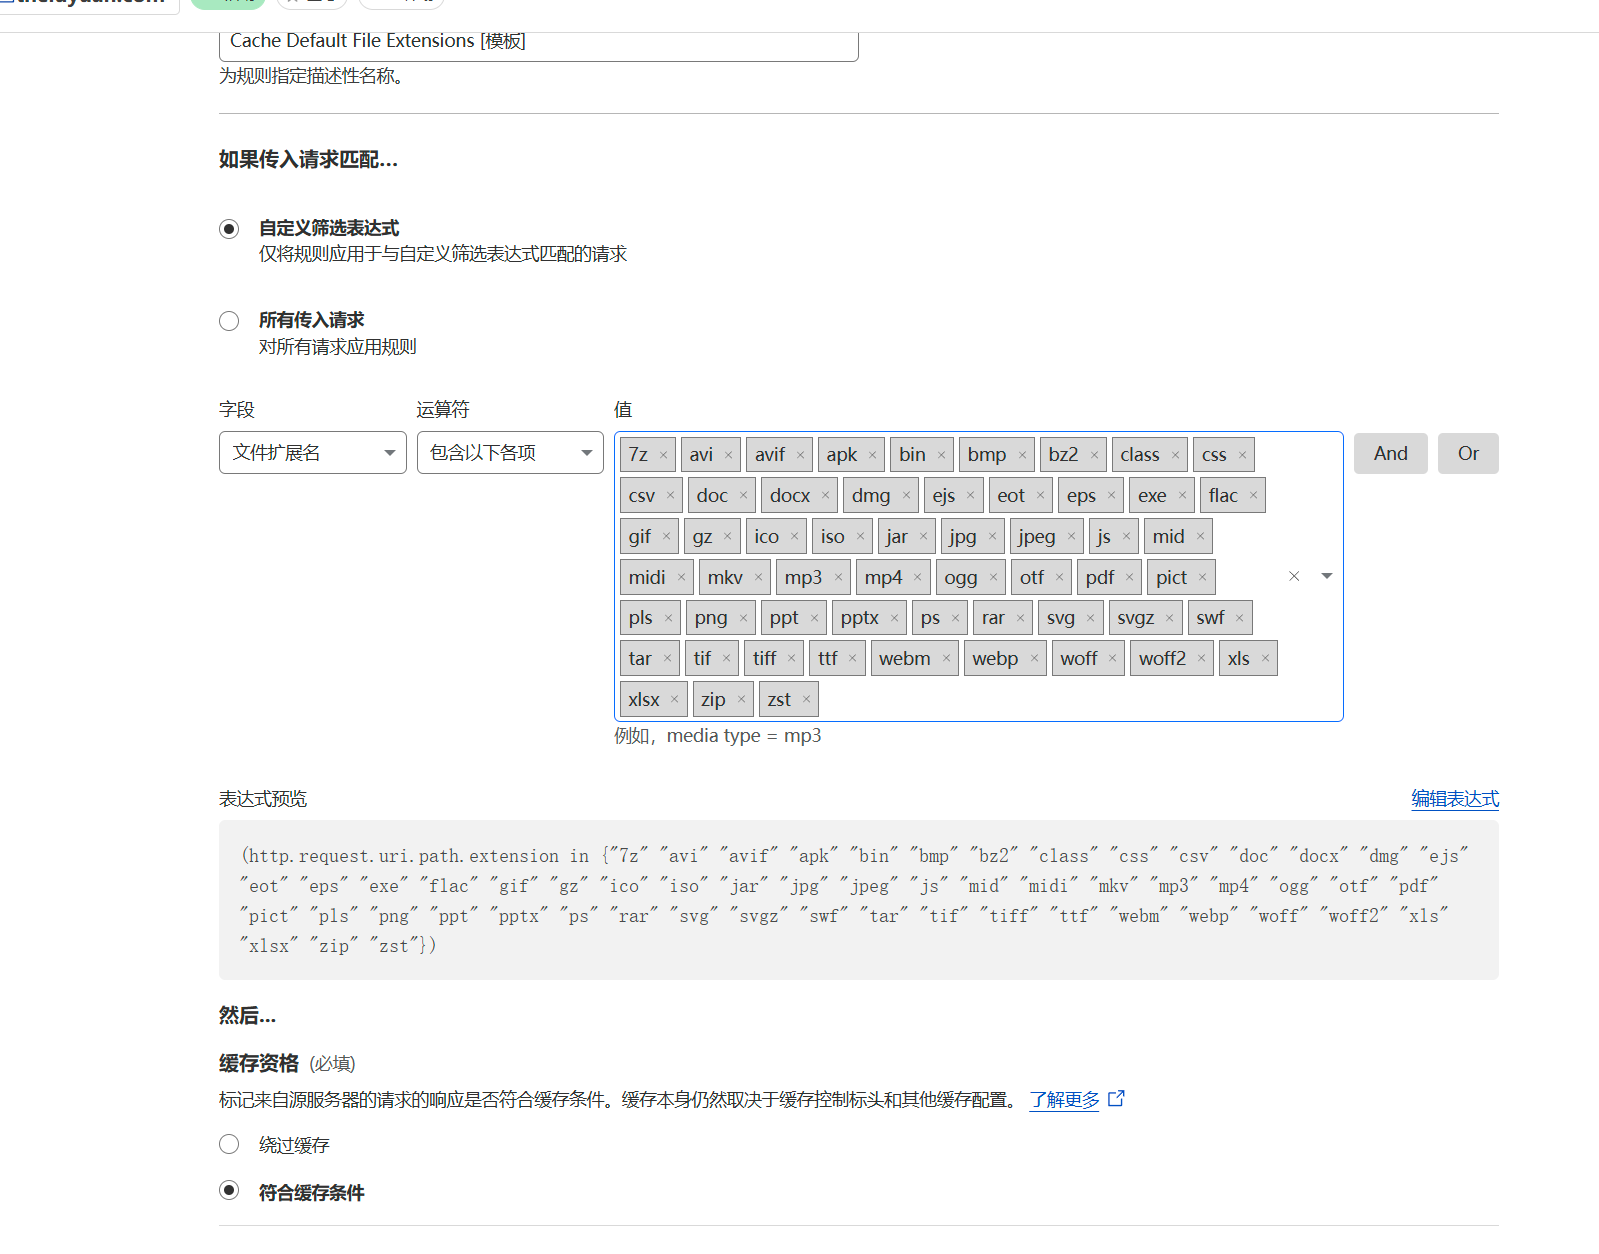The width and height of the screenshot is (1599, 1254).
Task: Open the 包含以下各项 operator dropdown
Action: point(510,453)
